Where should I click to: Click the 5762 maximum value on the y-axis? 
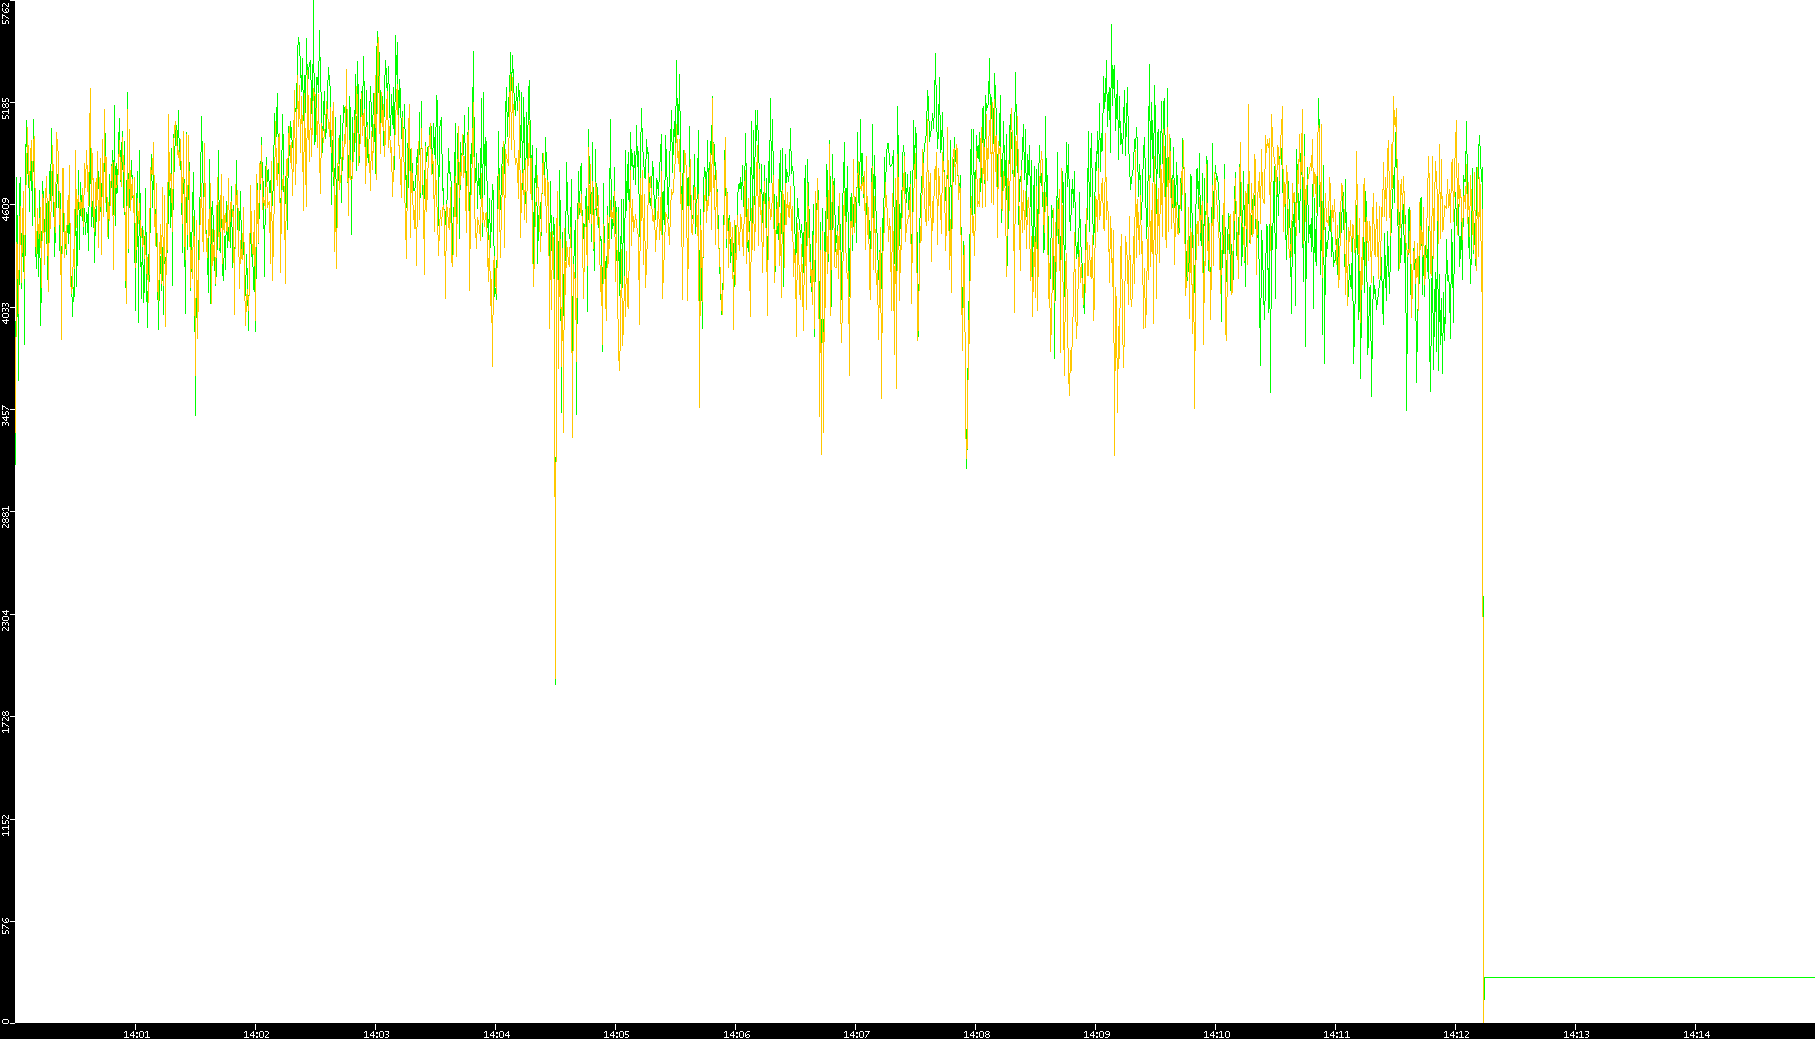click(x=7, y=13)
